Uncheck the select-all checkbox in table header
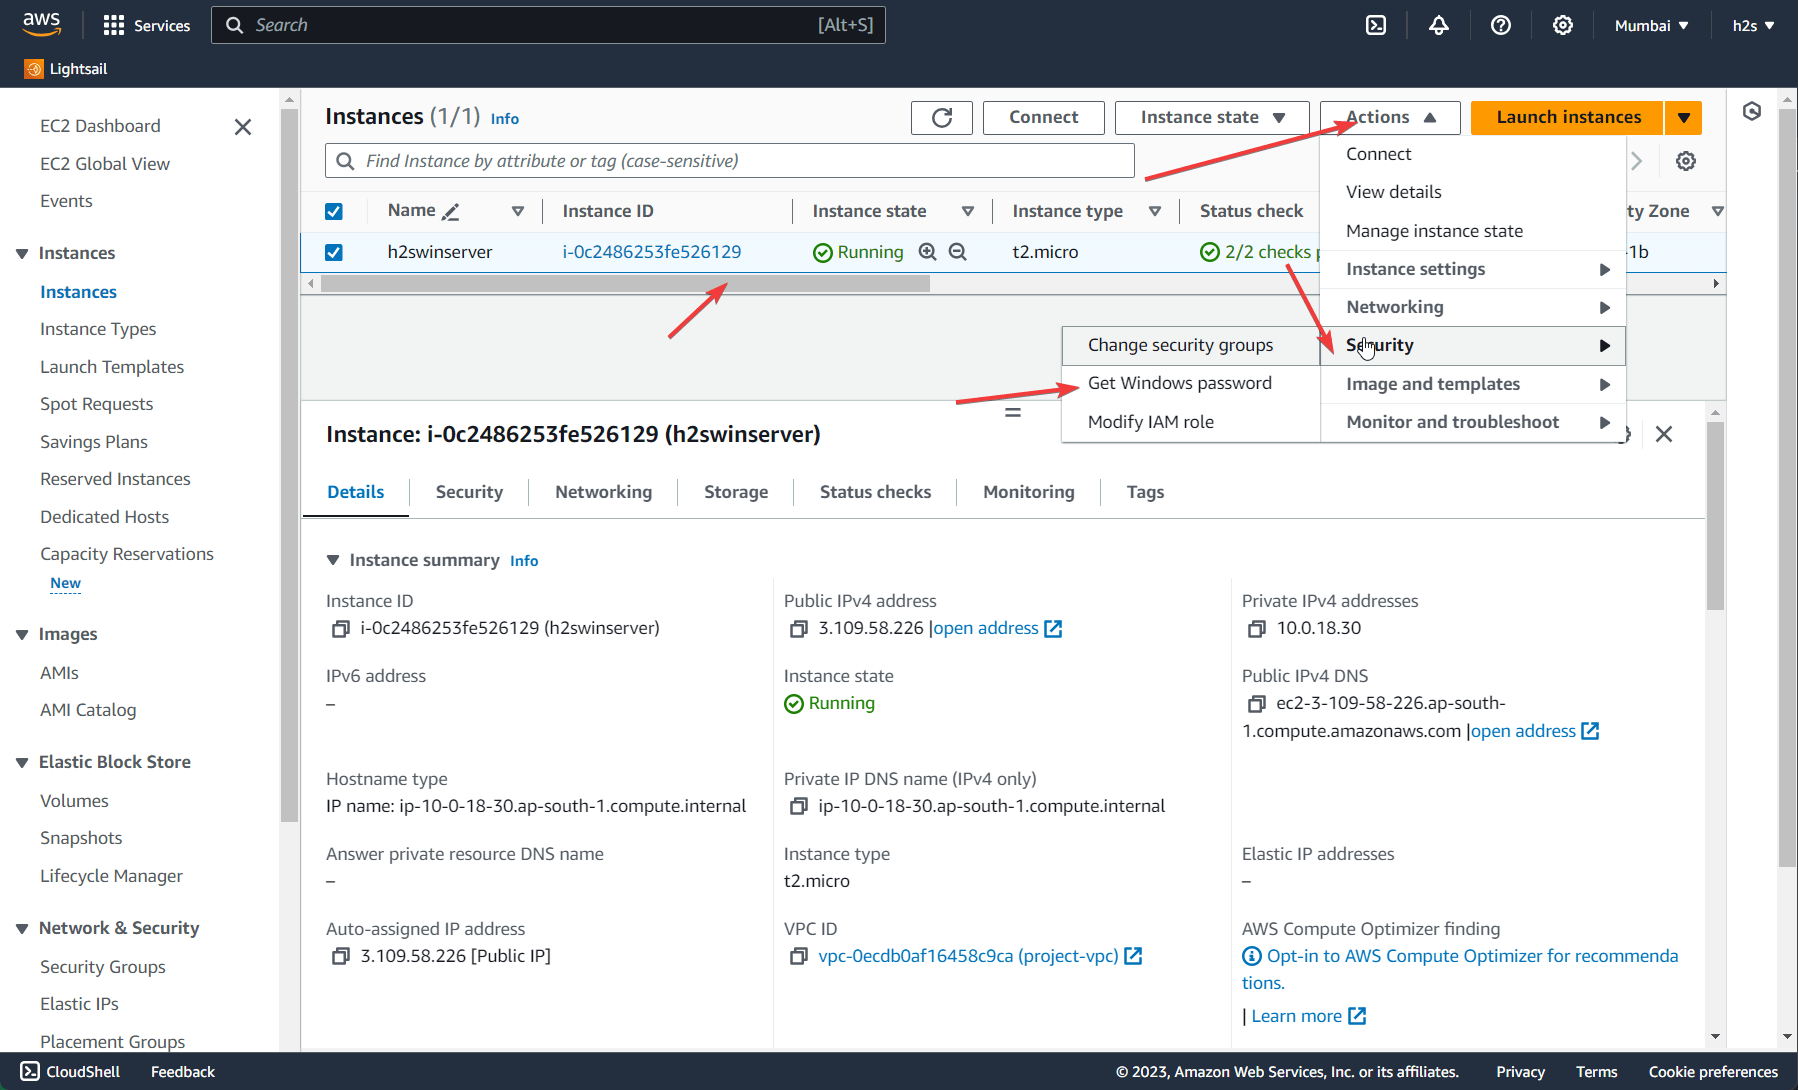This screenshot has width=1798, height=1090. pos(333,211)
